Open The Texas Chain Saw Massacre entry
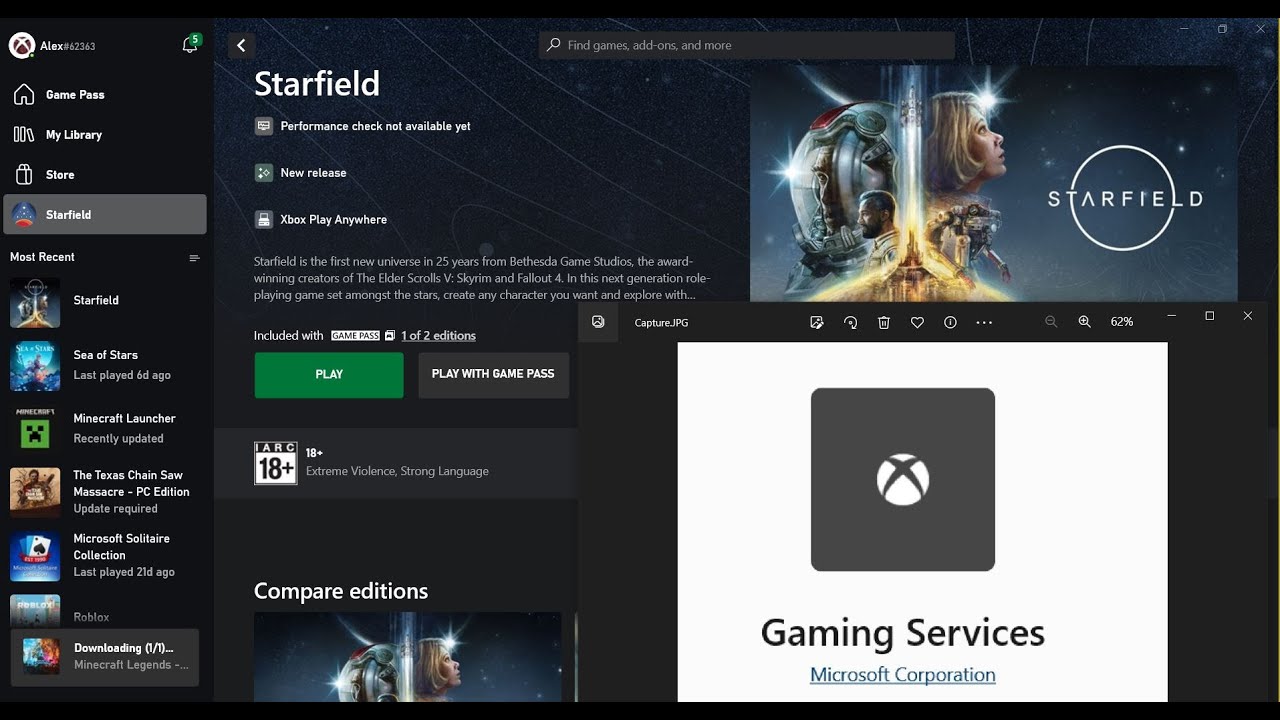 point(105,491)
